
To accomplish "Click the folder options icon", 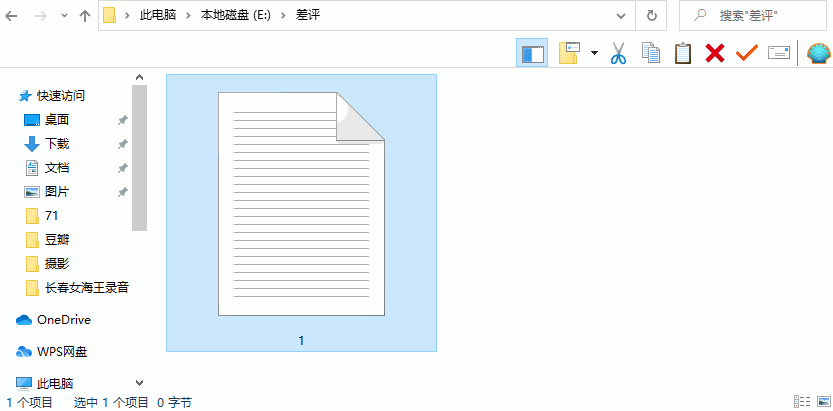I will [x=570, y=53].
